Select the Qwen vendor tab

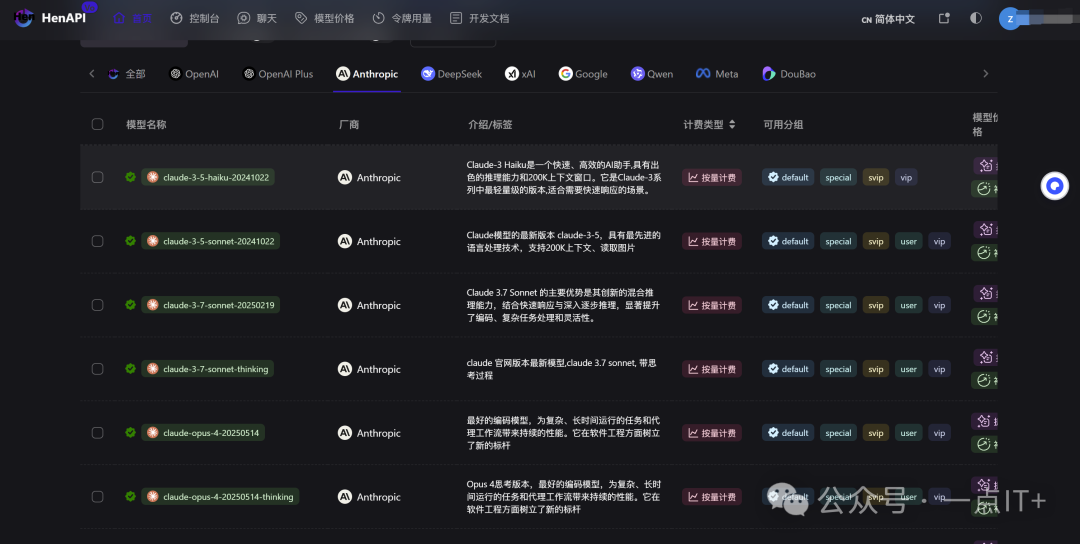[652, 74]
